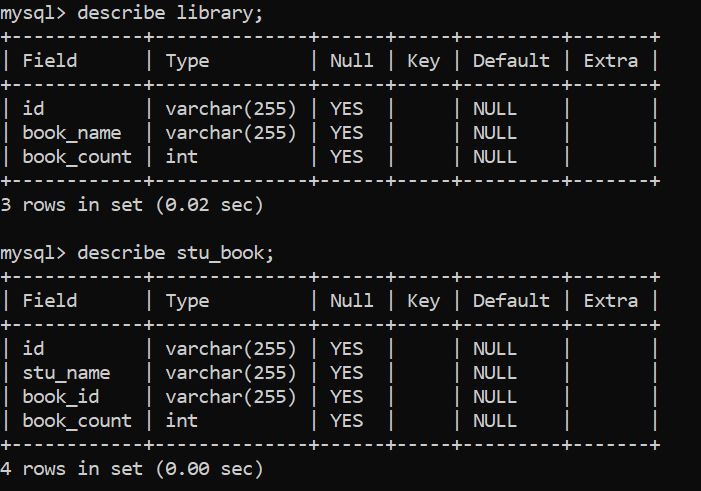Click the book_count field in library table
Screen dimensions: 701x491
tap(77, 157)
